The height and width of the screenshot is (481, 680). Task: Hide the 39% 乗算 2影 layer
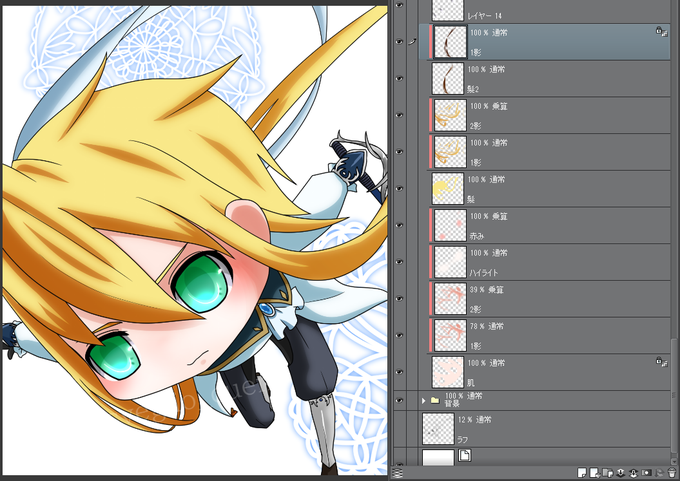coord(399,299)
